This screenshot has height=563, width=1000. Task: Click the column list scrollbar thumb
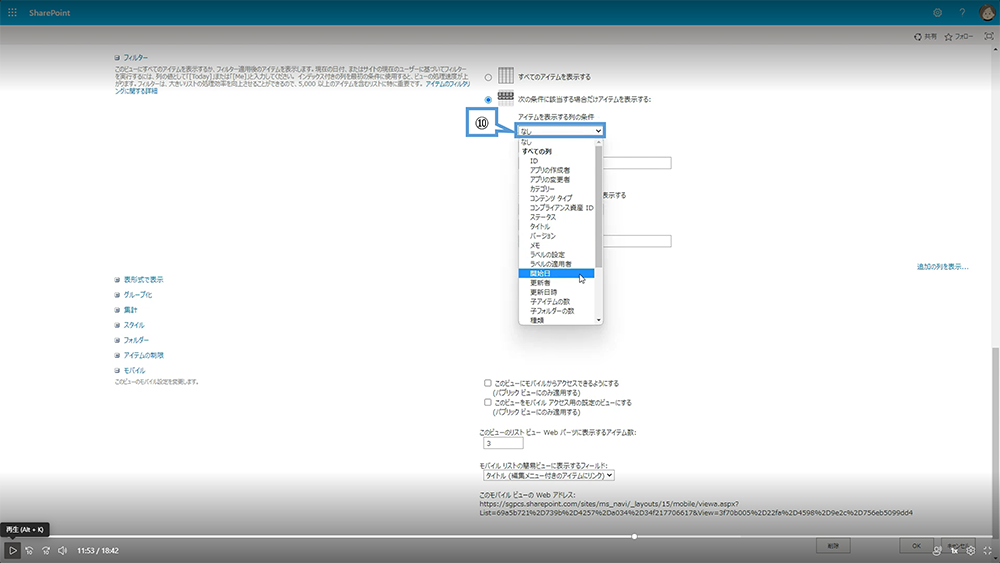tap(598, 207)
